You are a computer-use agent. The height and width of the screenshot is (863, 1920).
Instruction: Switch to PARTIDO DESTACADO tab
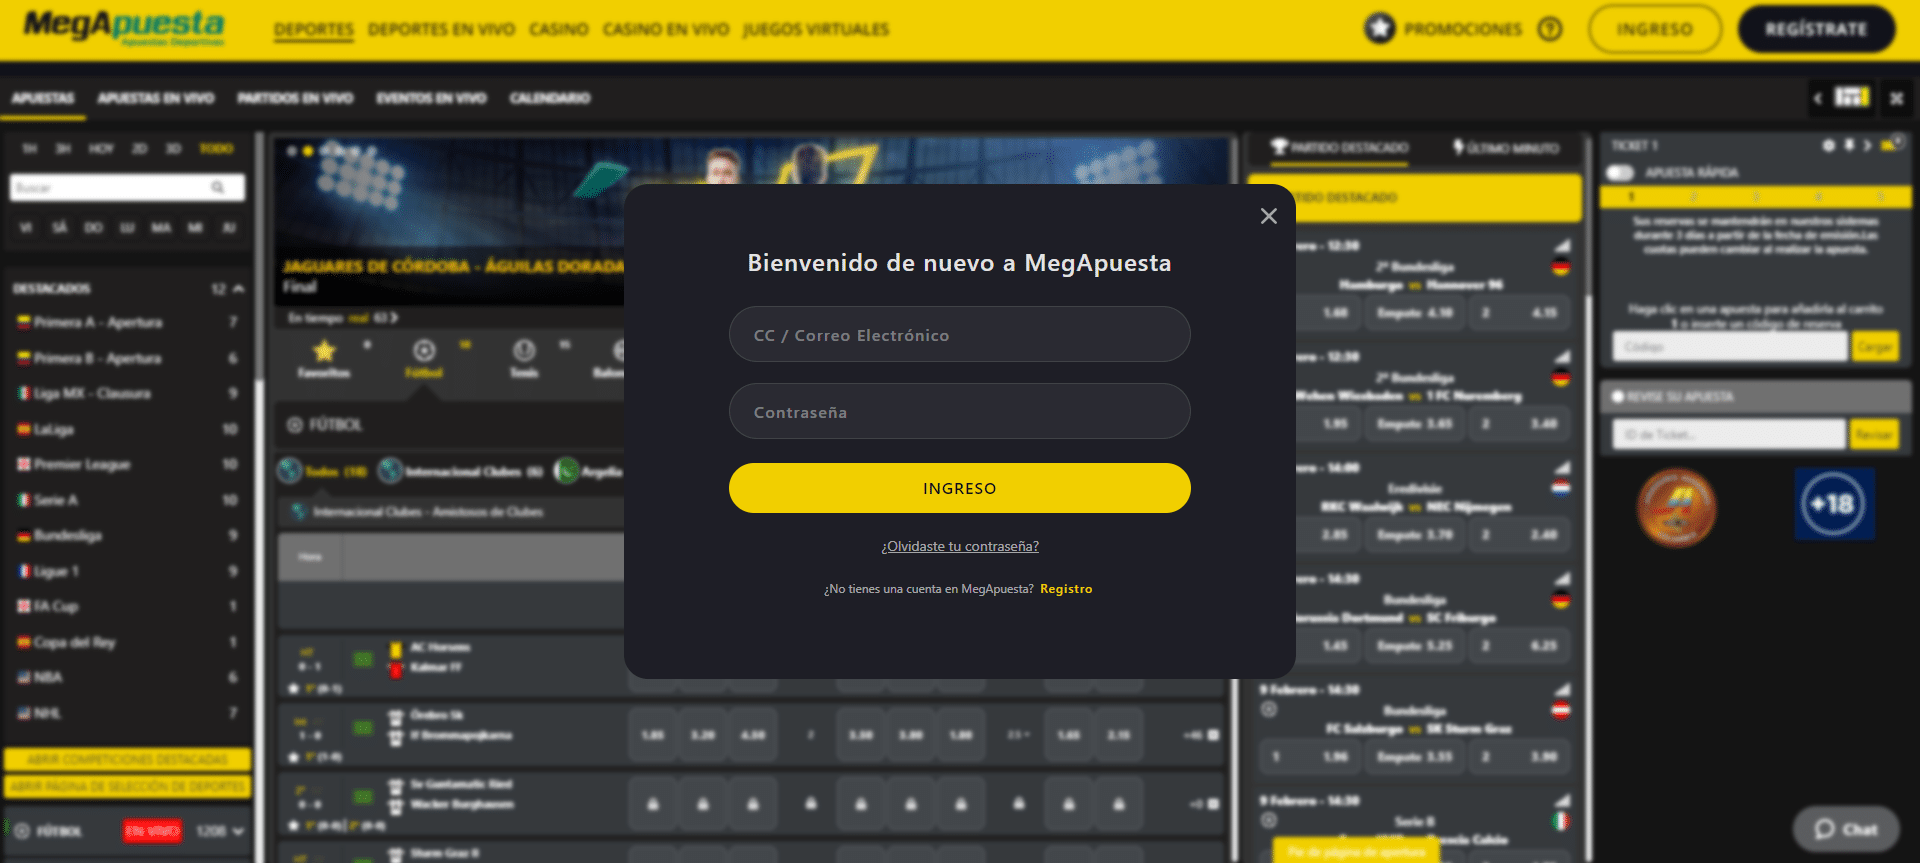click(x=1339, y=148)
